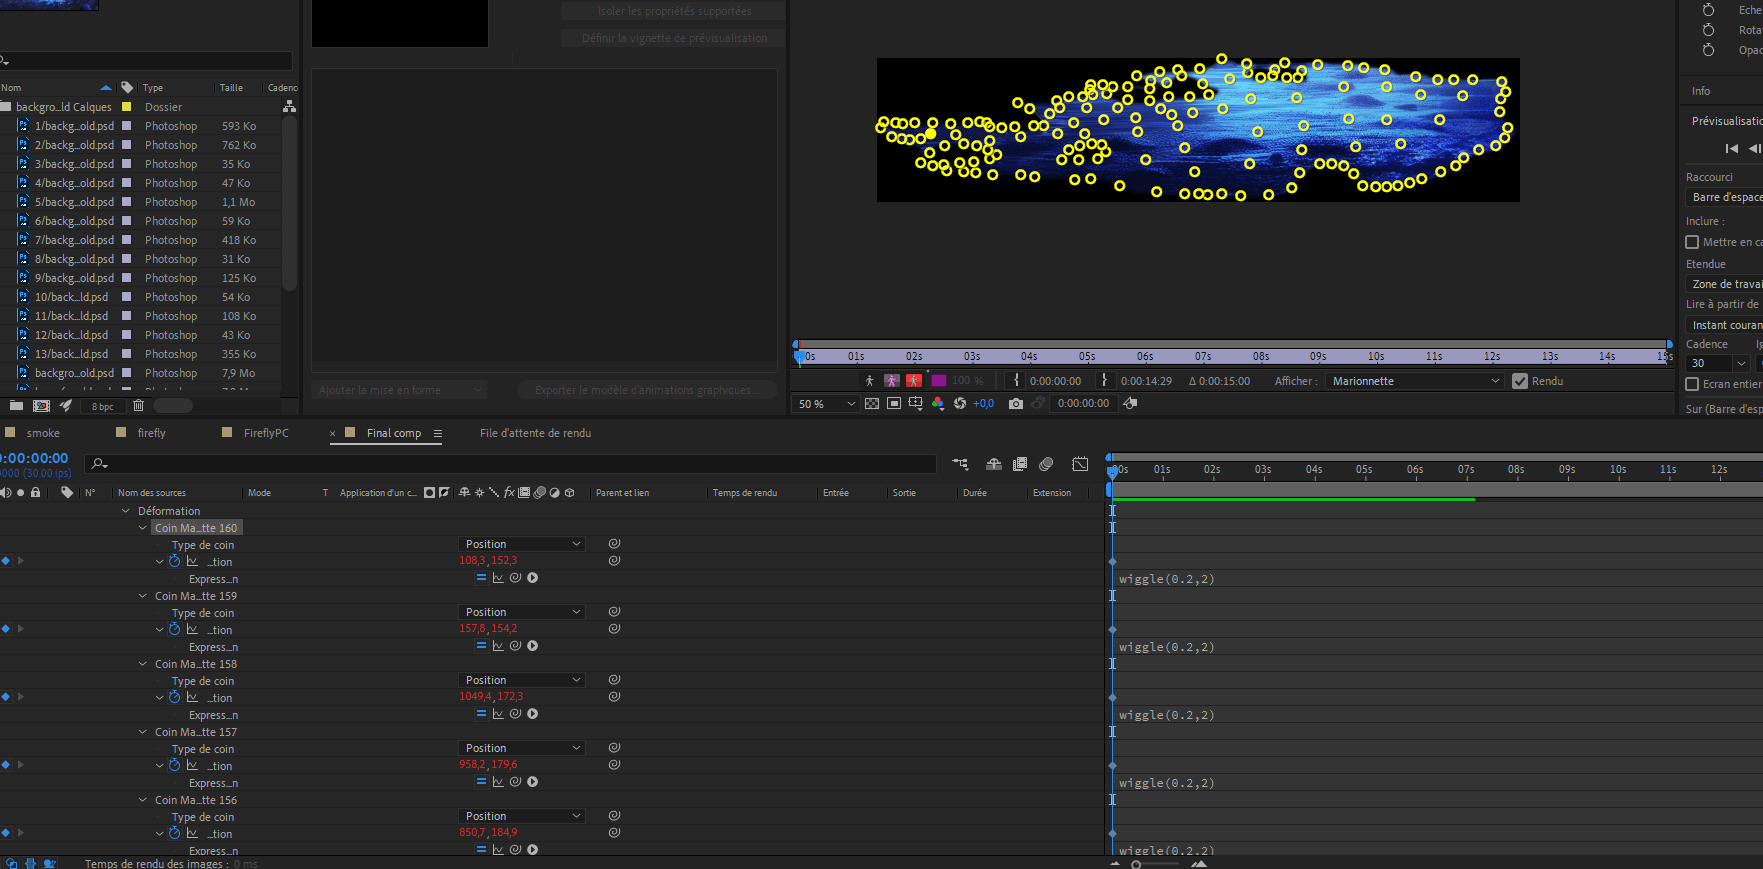Open the show channel RGB icon
Screen dimensions: 1763x869
pos(937,403)
